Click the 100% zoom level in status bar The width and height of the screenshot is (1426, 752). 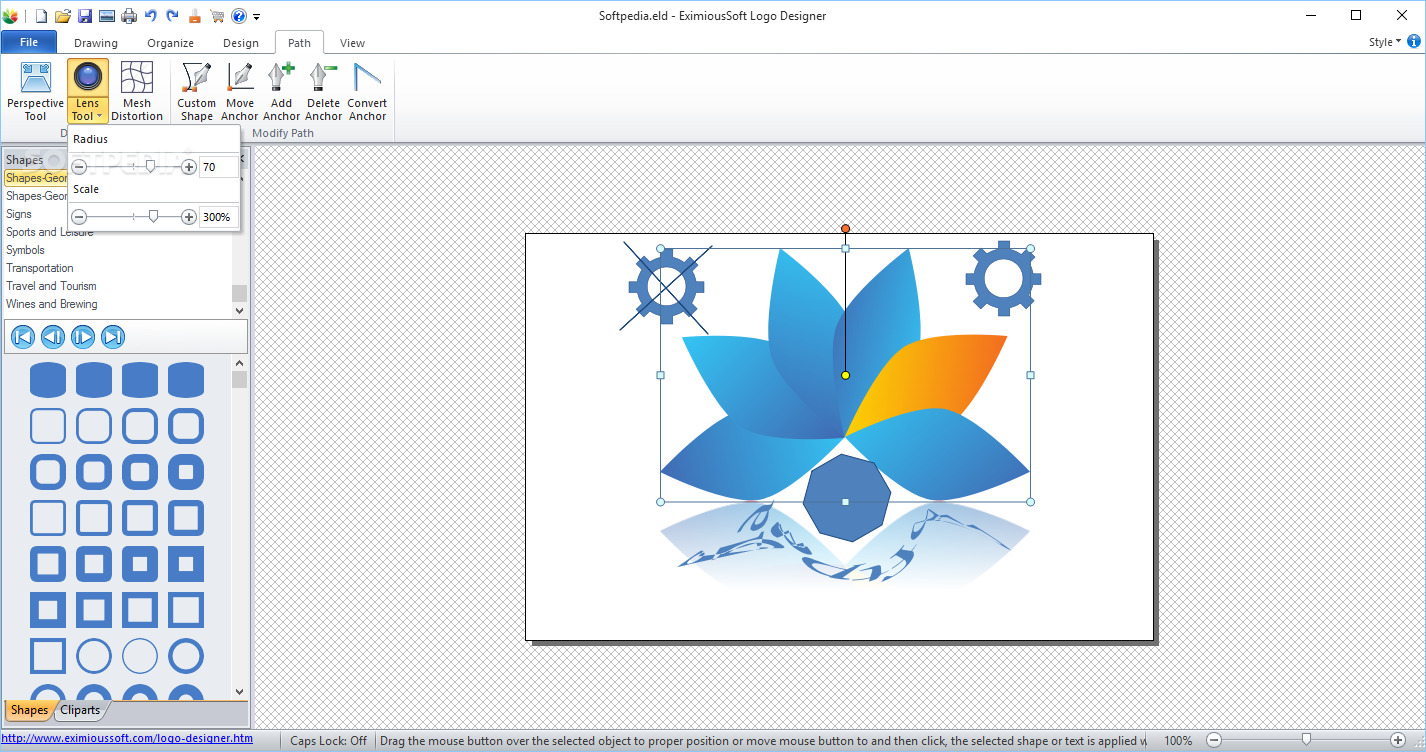pos(1178,741)
